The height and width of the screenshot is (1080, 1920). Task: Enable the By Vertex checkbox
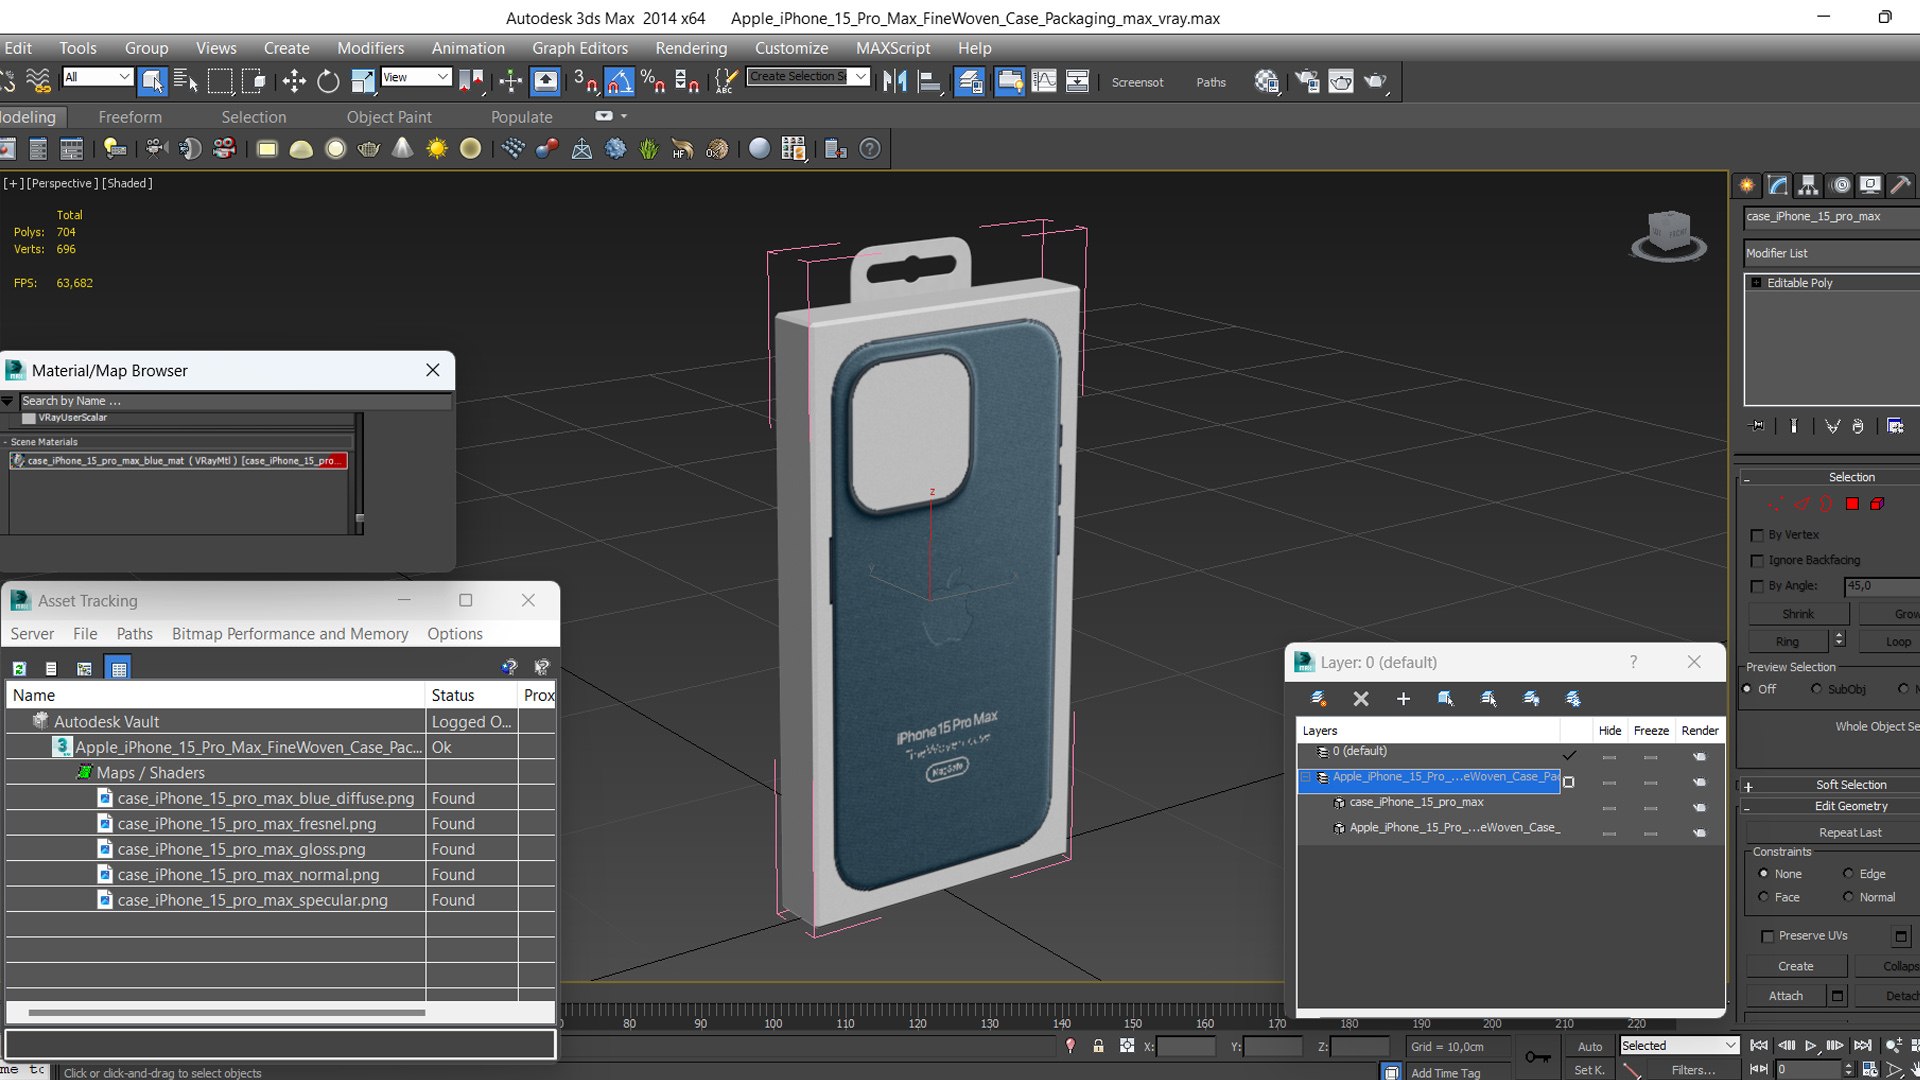1757,535
